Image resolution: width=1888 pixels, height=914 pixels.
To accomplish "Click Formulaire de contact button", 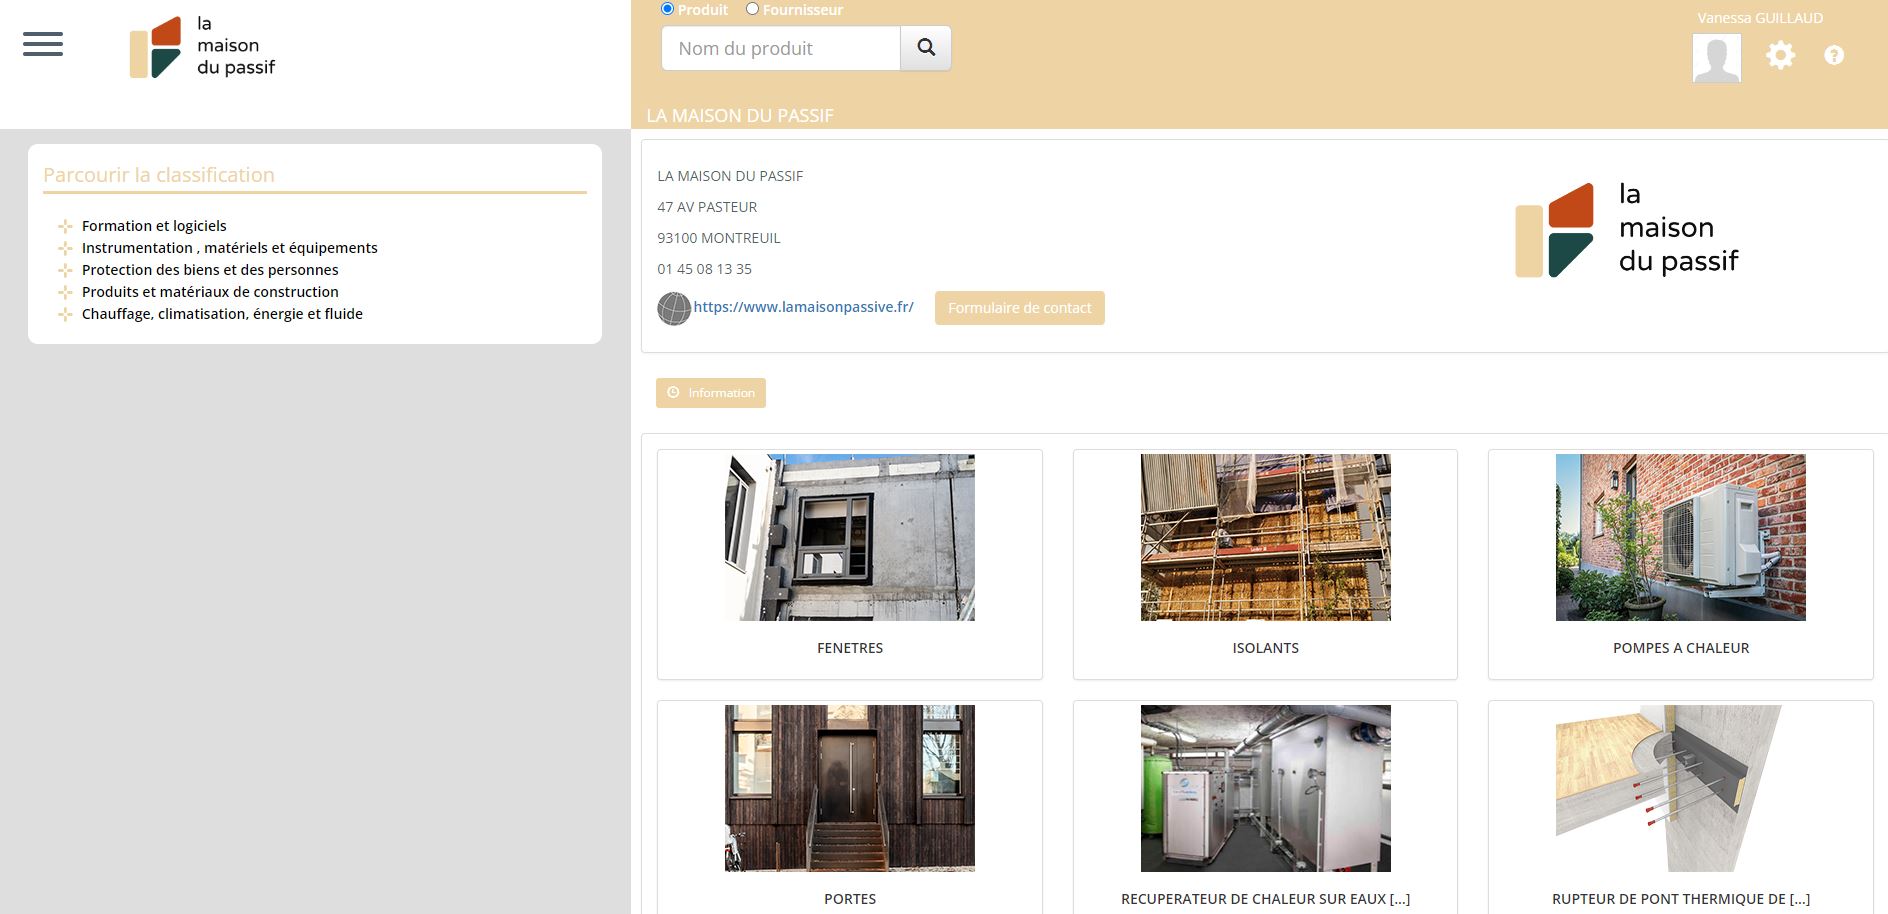I will 1019,308.
